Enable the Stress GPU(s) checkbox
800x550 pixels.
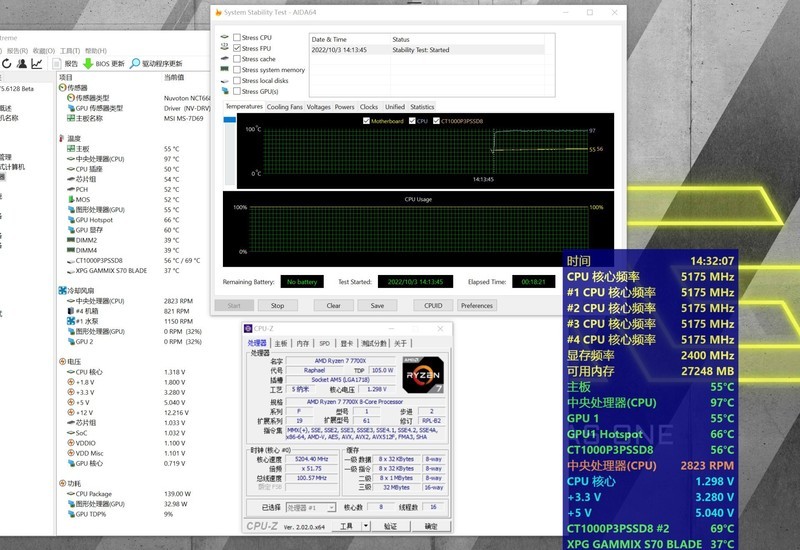point(237,91)
